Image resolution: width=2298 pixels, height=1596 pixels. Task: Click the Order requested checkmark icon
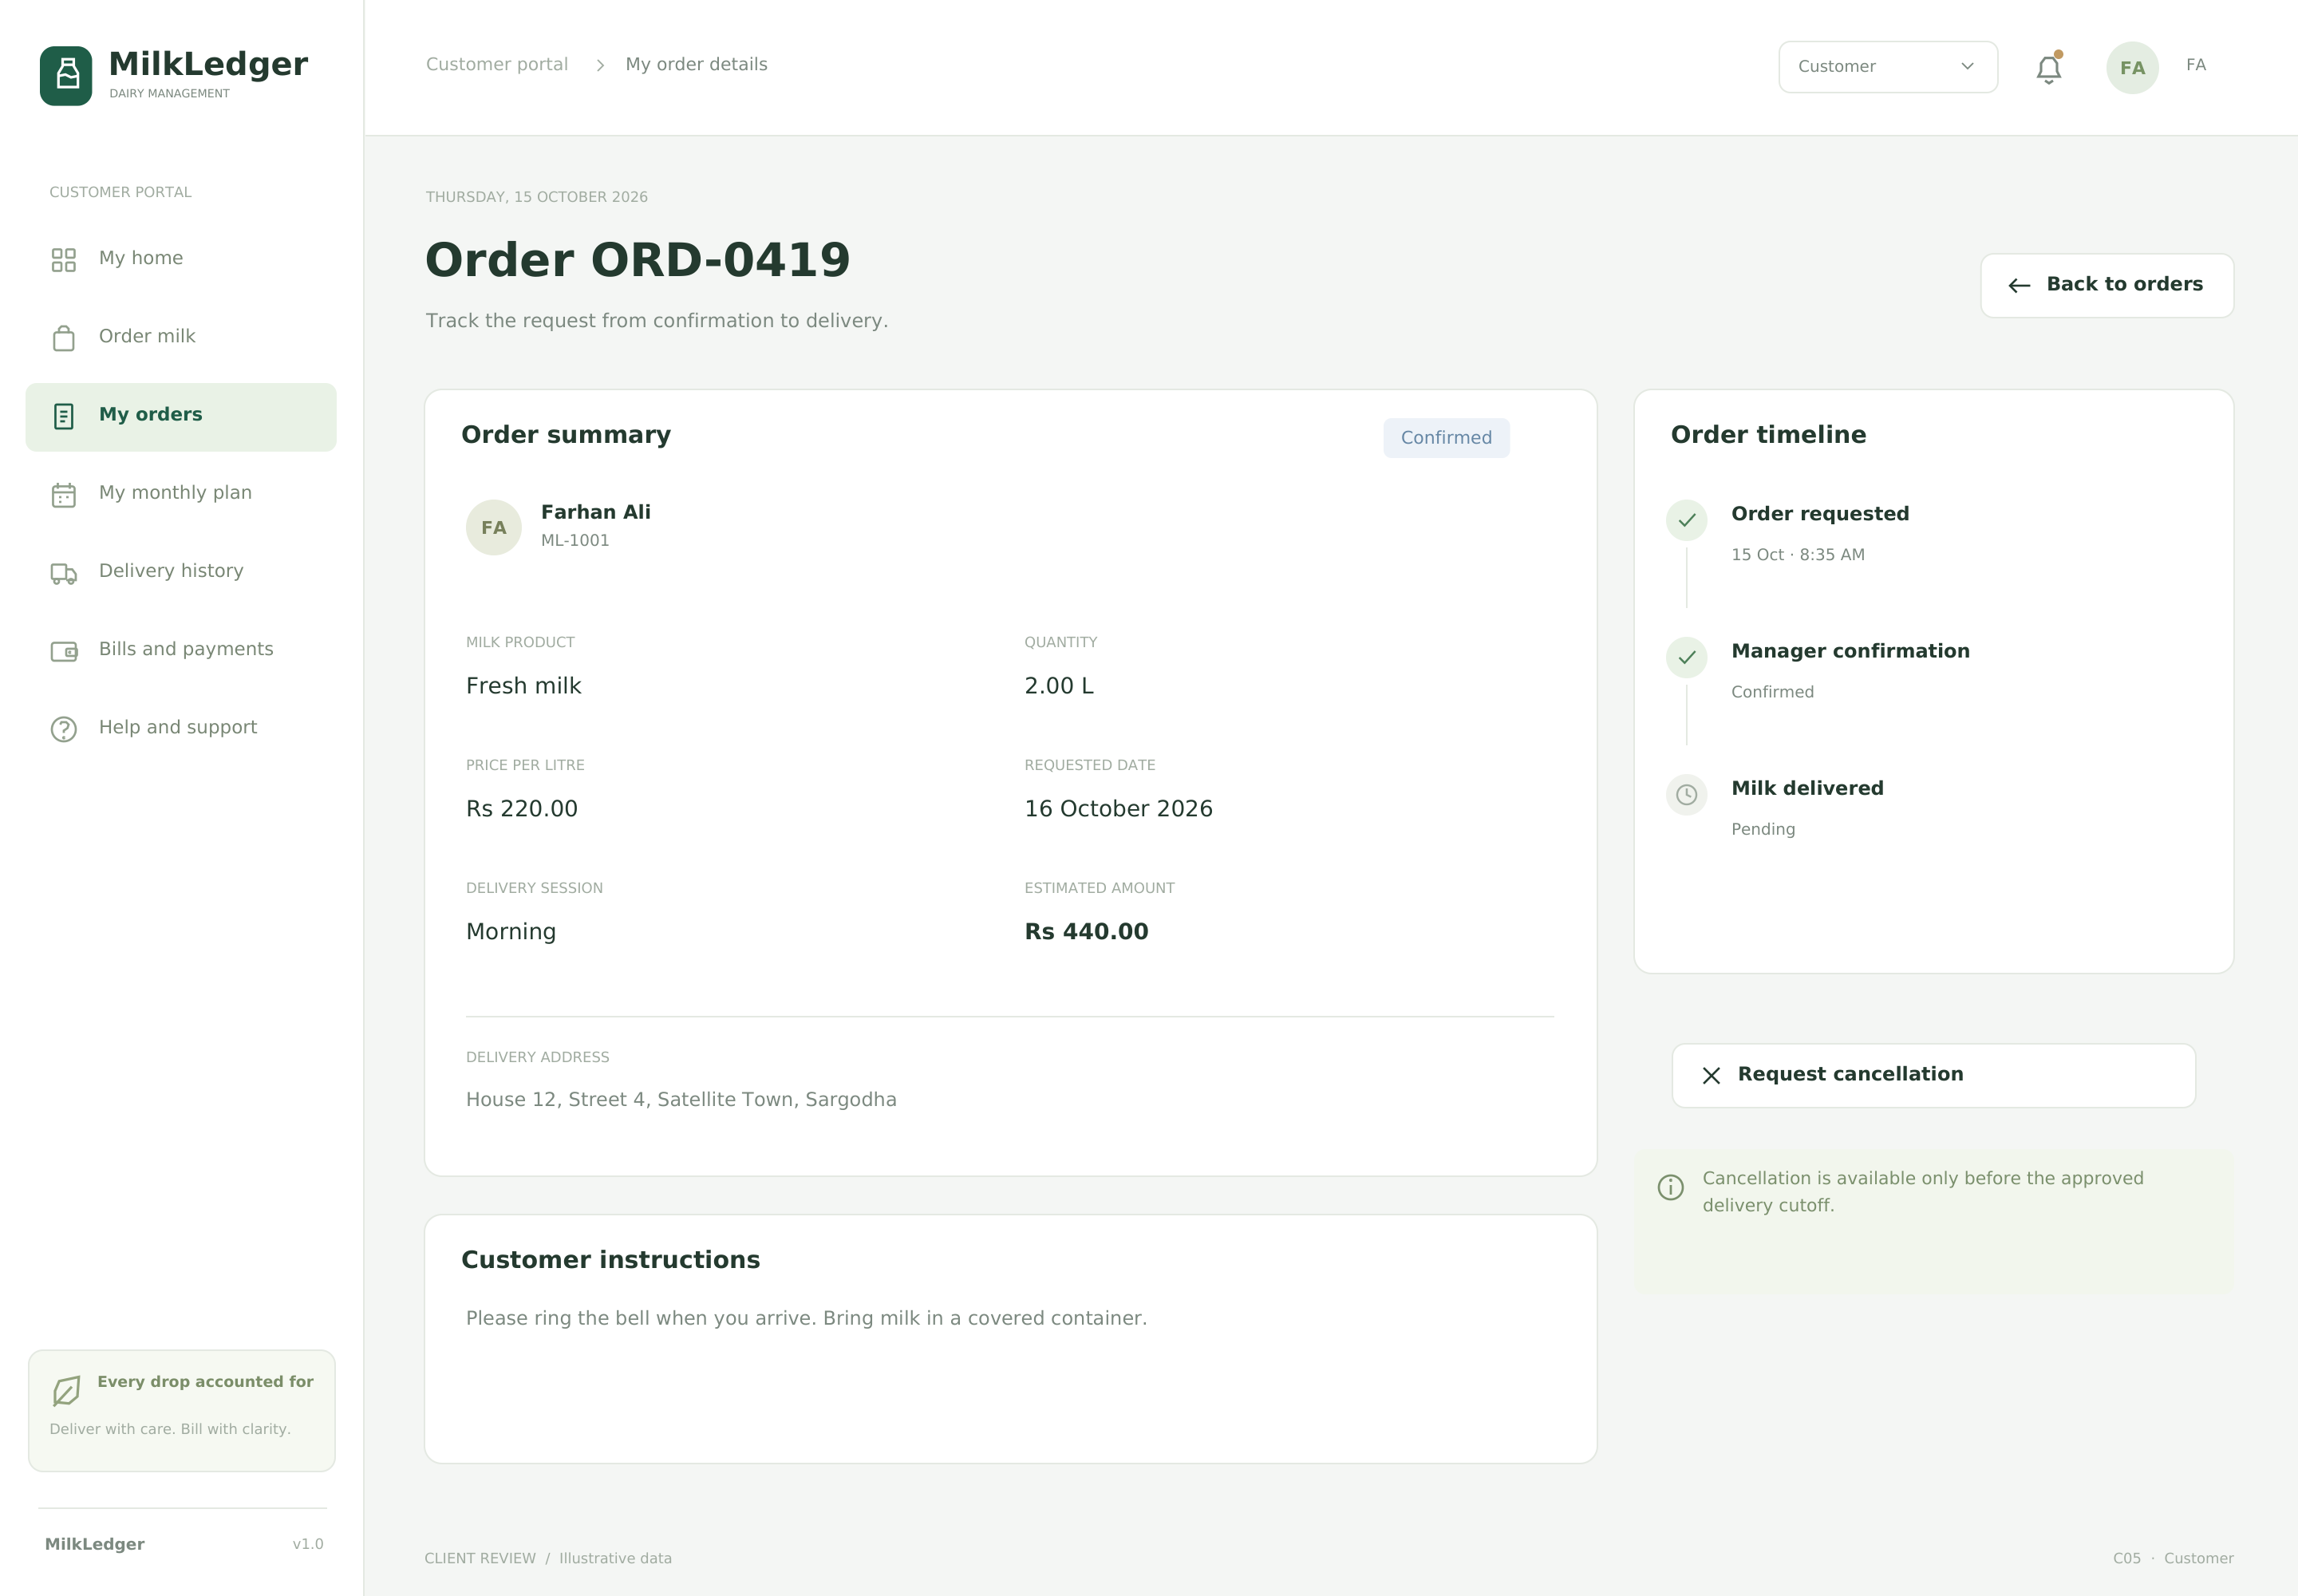click(x=1686, y=520)
